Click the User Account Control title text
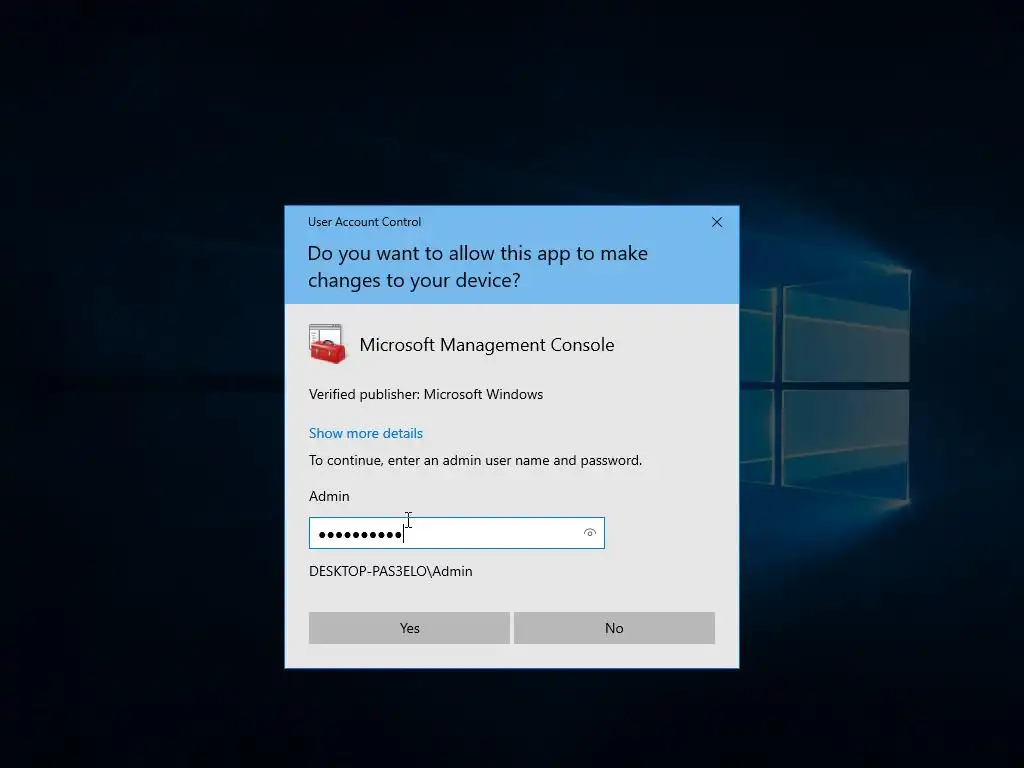 [x=364, y=221]
